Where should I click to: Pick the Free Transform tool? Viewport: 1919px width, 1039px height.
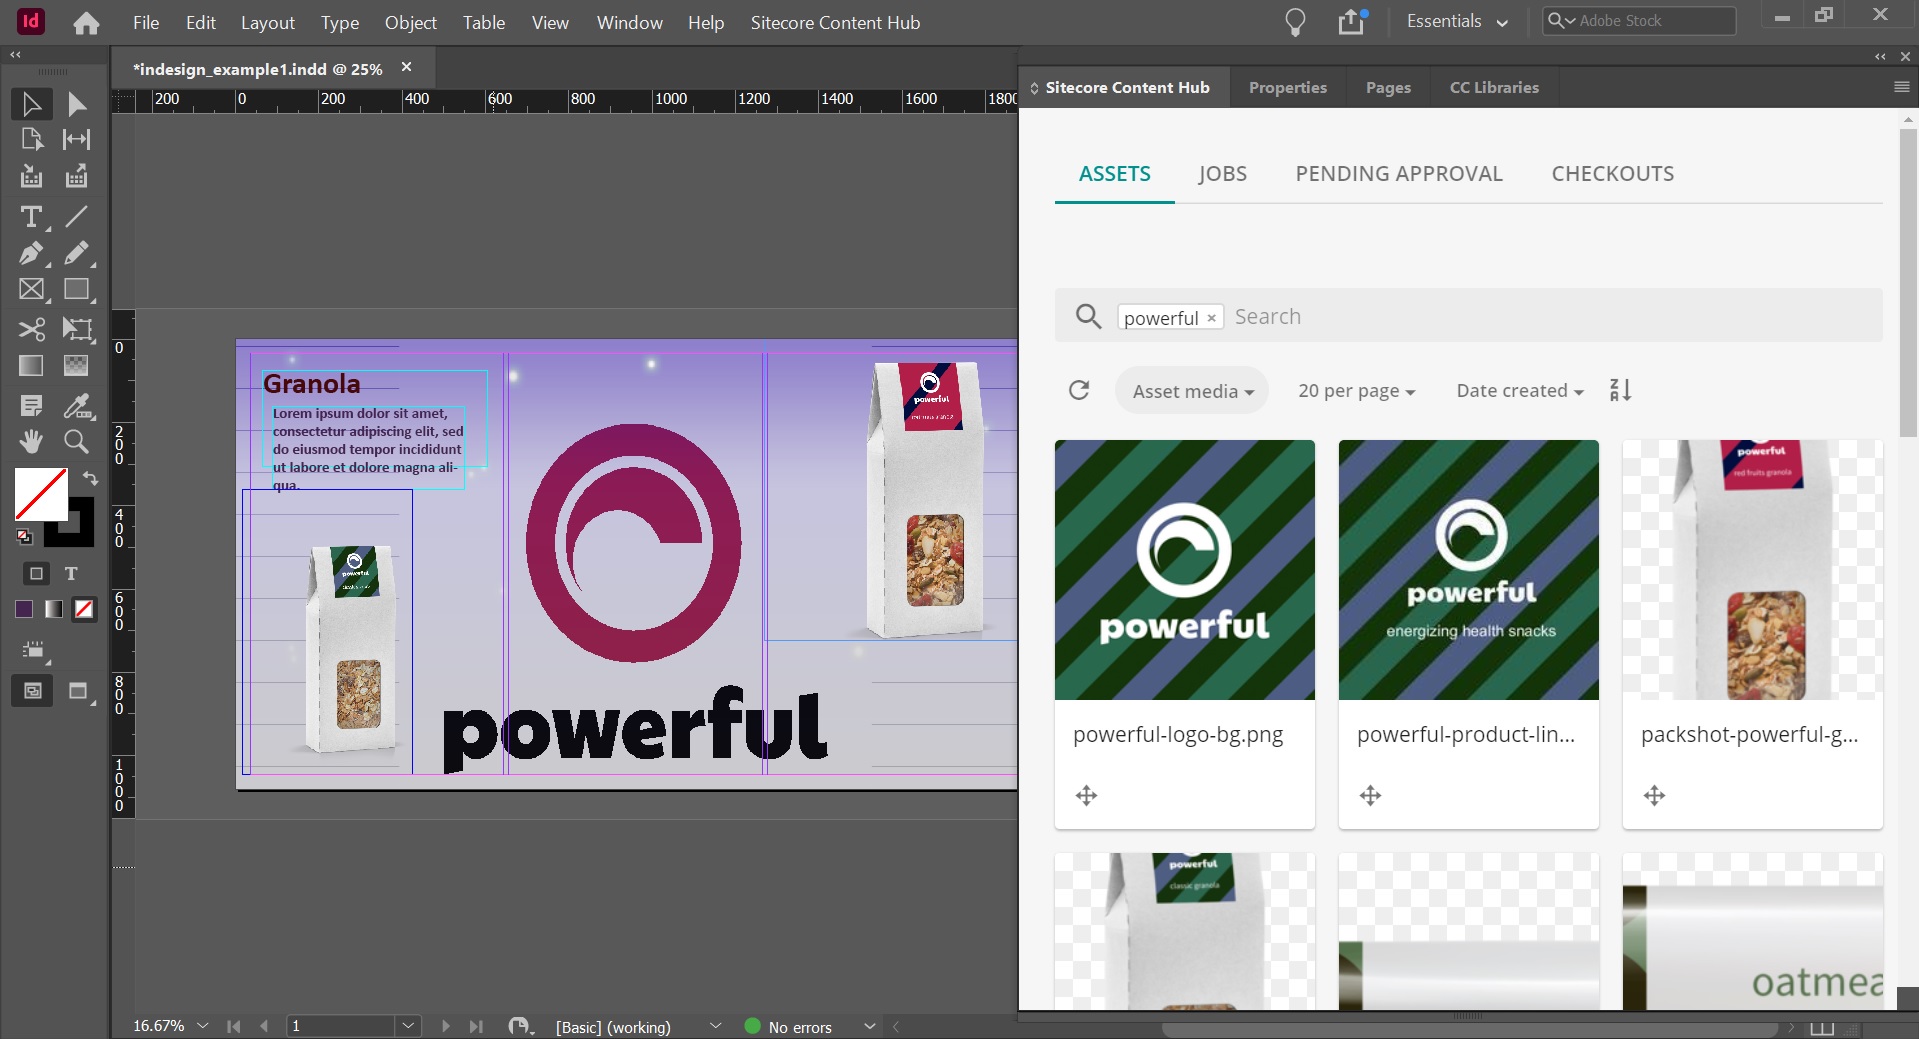[76, 329]
